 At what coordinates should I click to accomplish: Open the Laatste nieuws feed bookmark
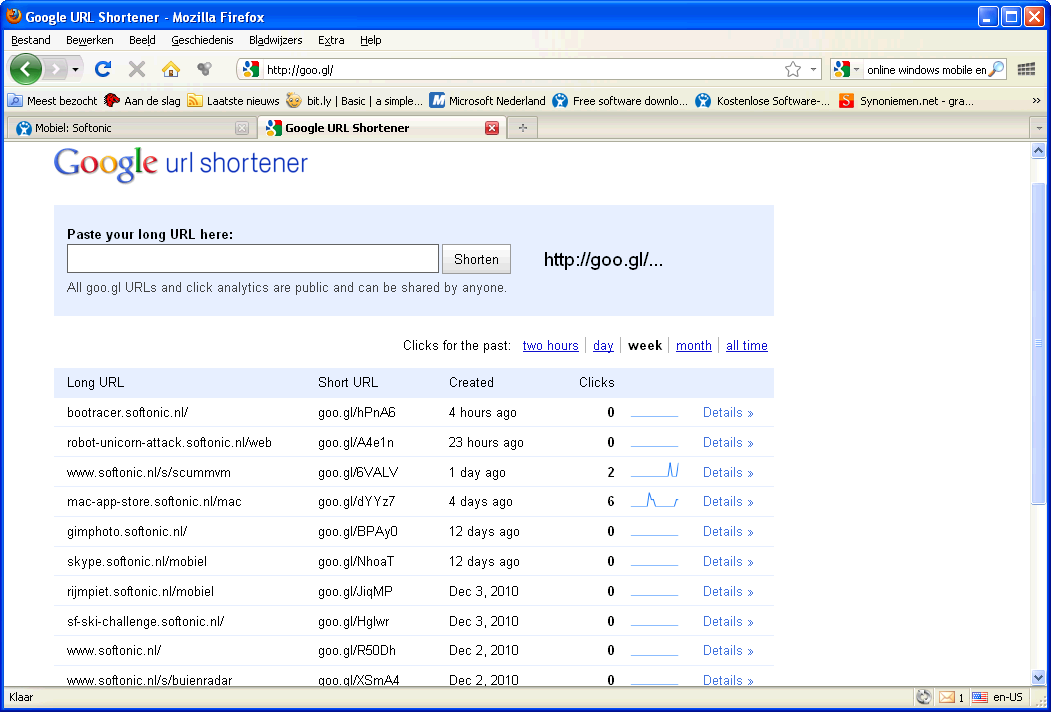click(233, 101)
